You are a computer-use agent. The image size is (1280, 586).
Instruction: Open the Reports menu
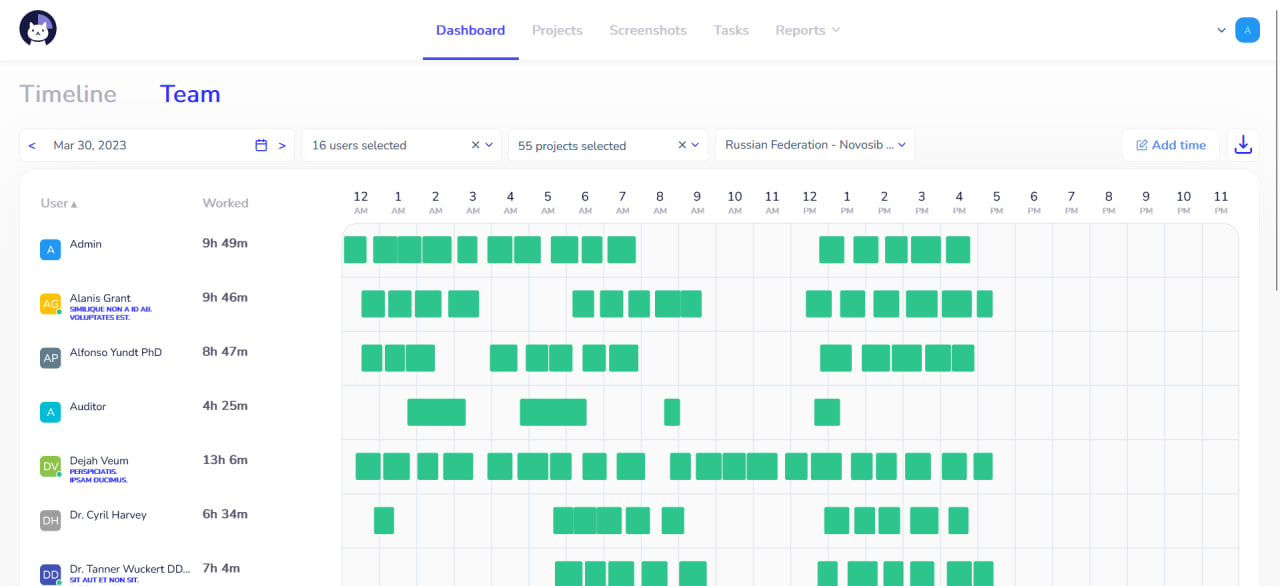click(807, 30)
